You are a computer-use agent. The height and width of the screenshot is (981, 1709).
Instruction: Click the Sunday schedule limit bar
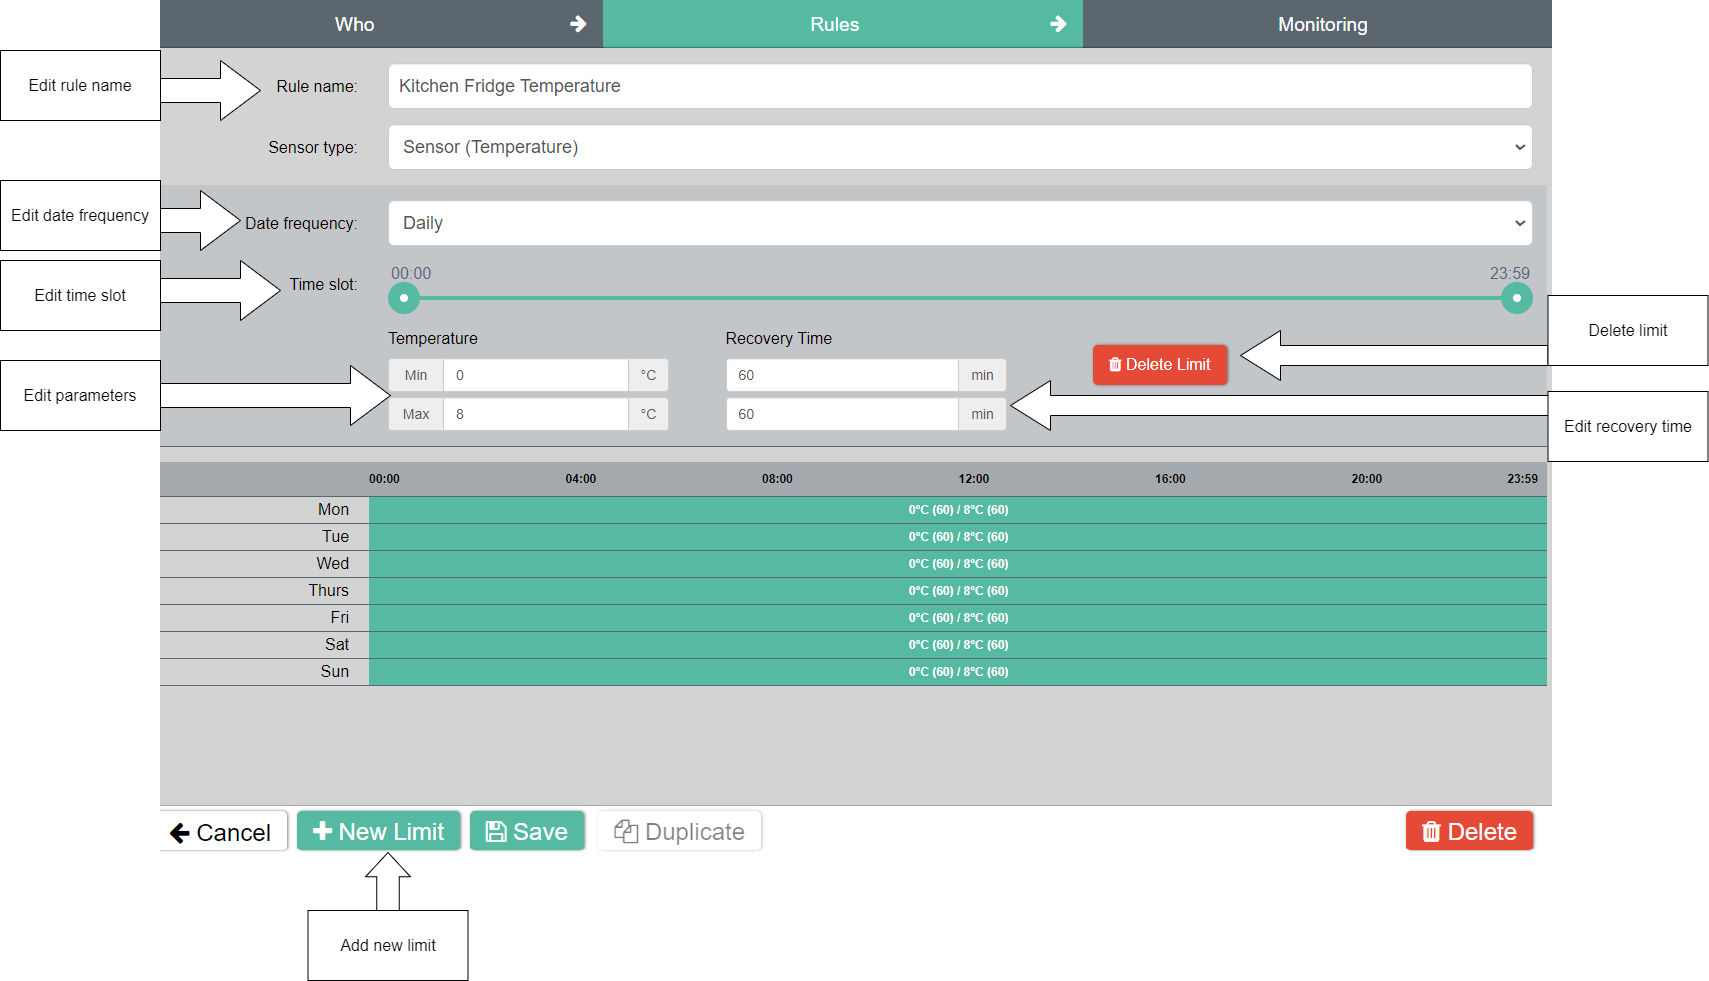tap(957, 672)
